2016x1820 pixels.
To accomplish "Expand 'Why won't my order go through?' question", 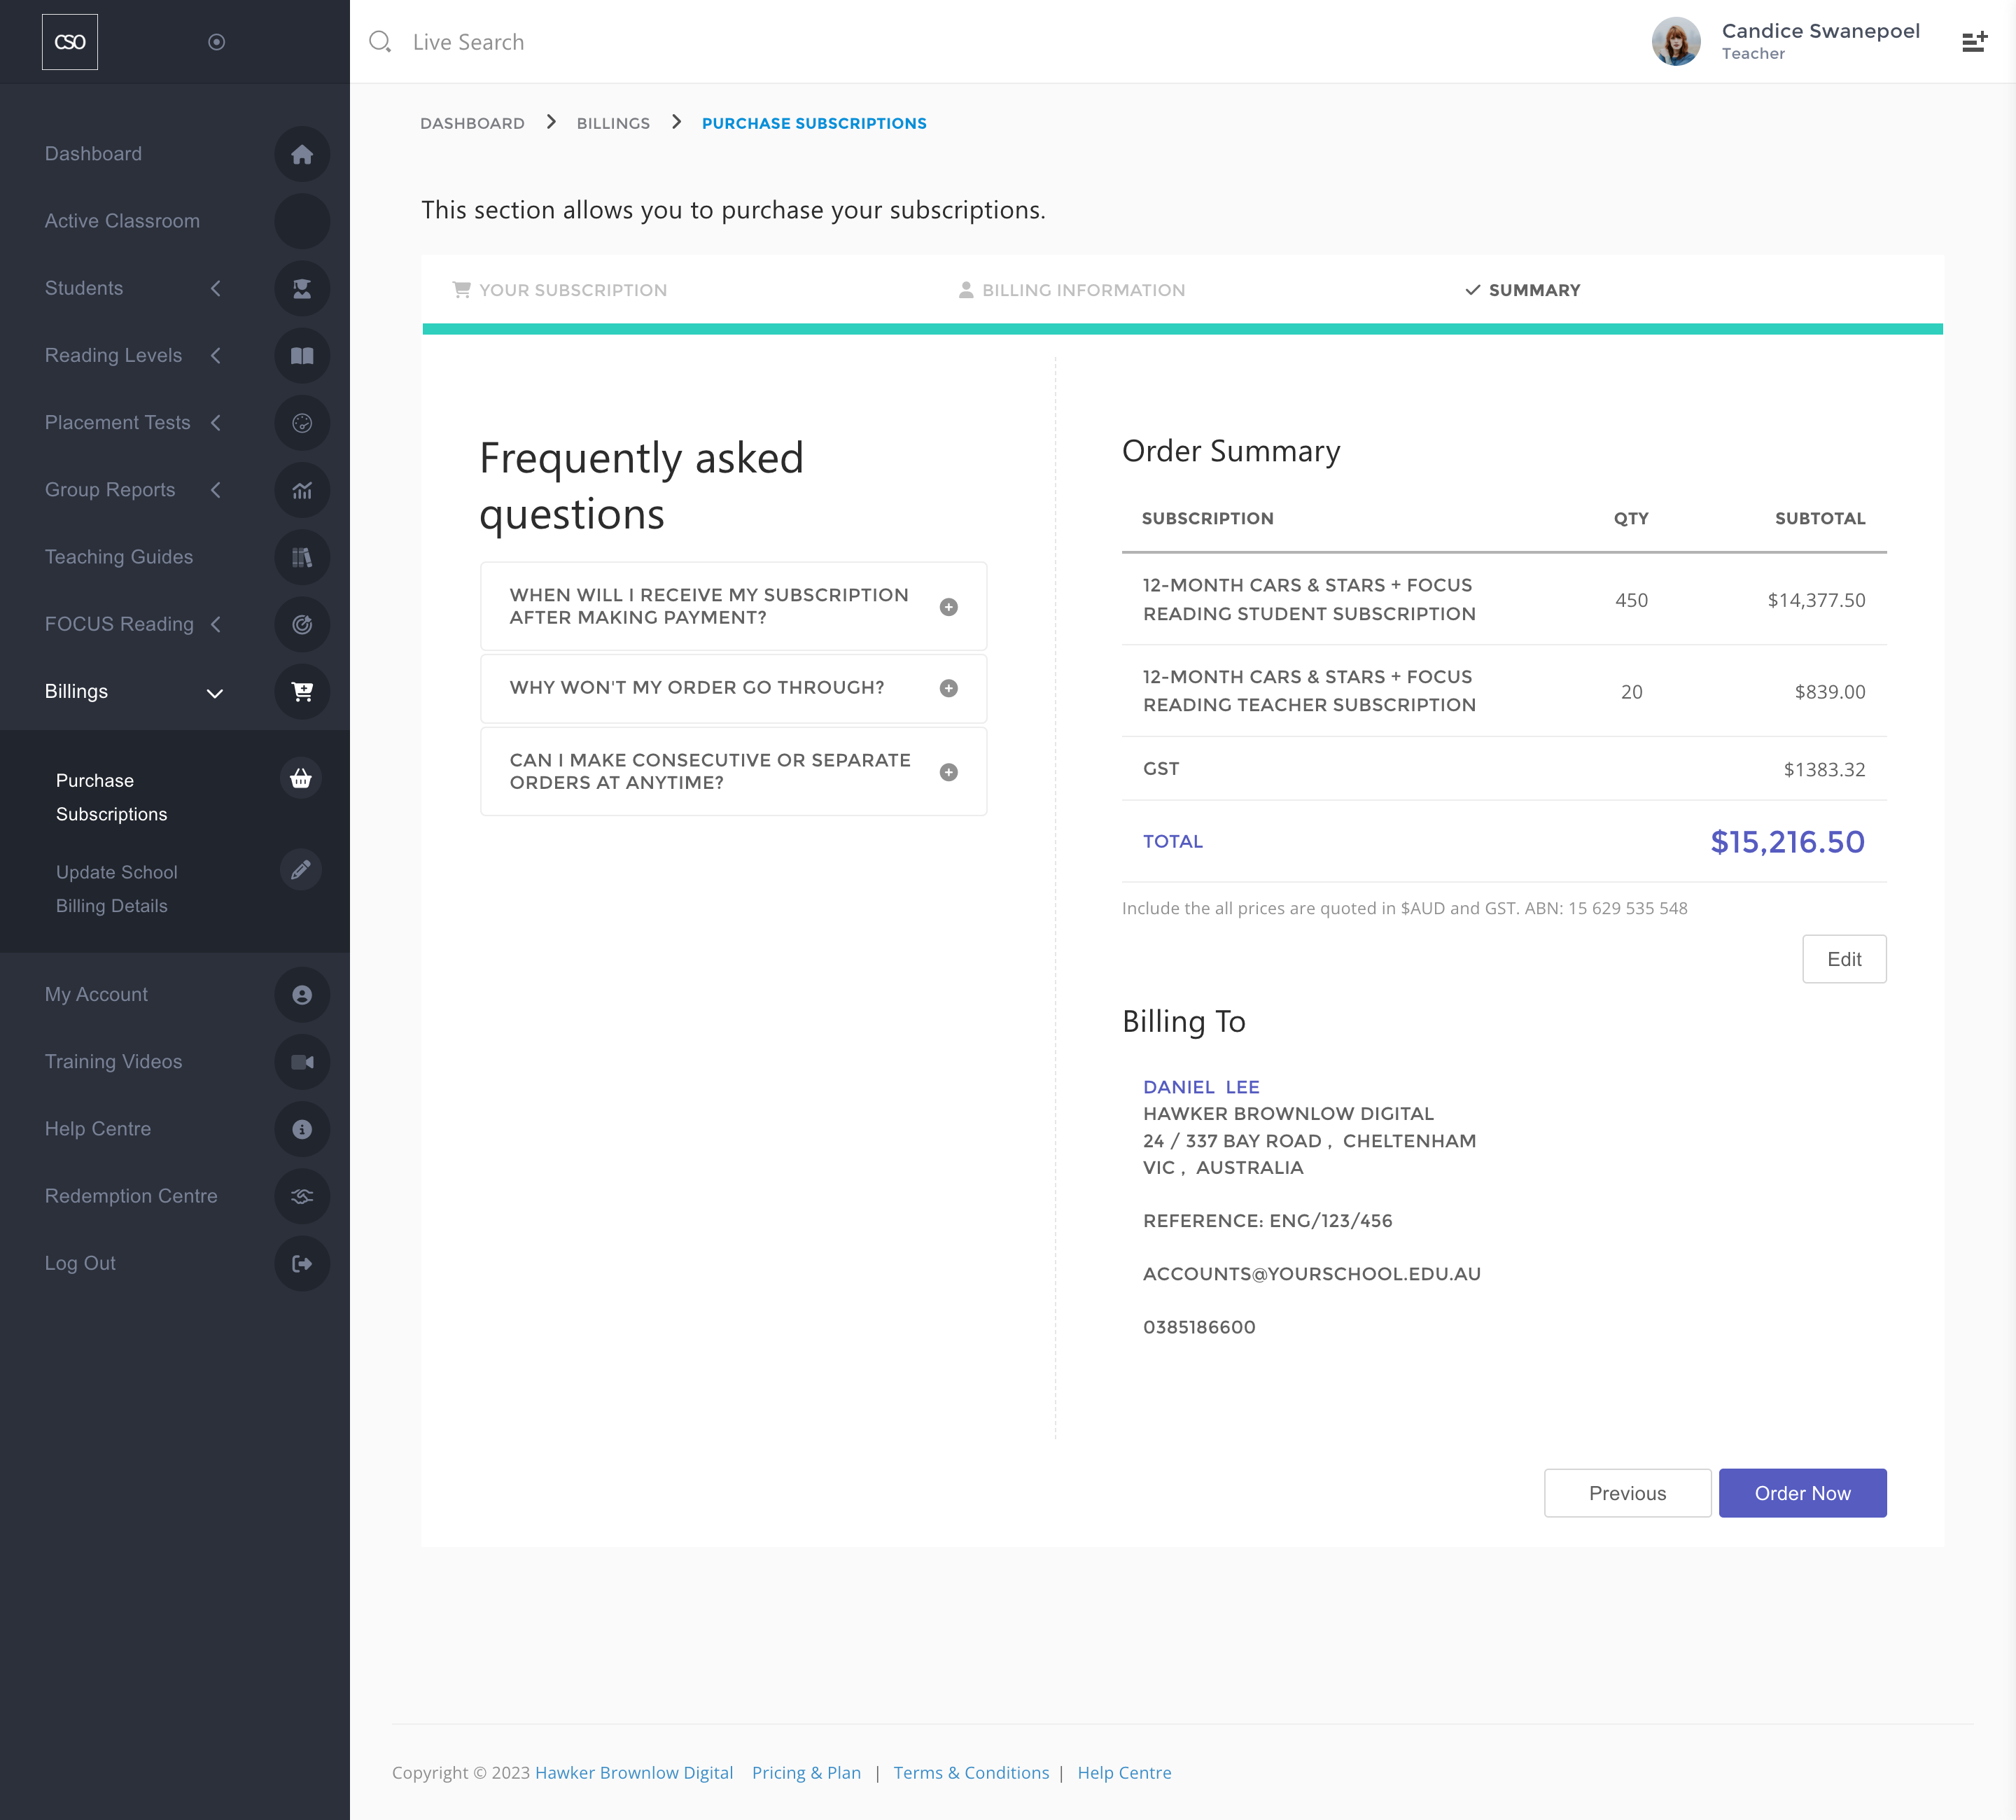I will click(x=948, y=688).
